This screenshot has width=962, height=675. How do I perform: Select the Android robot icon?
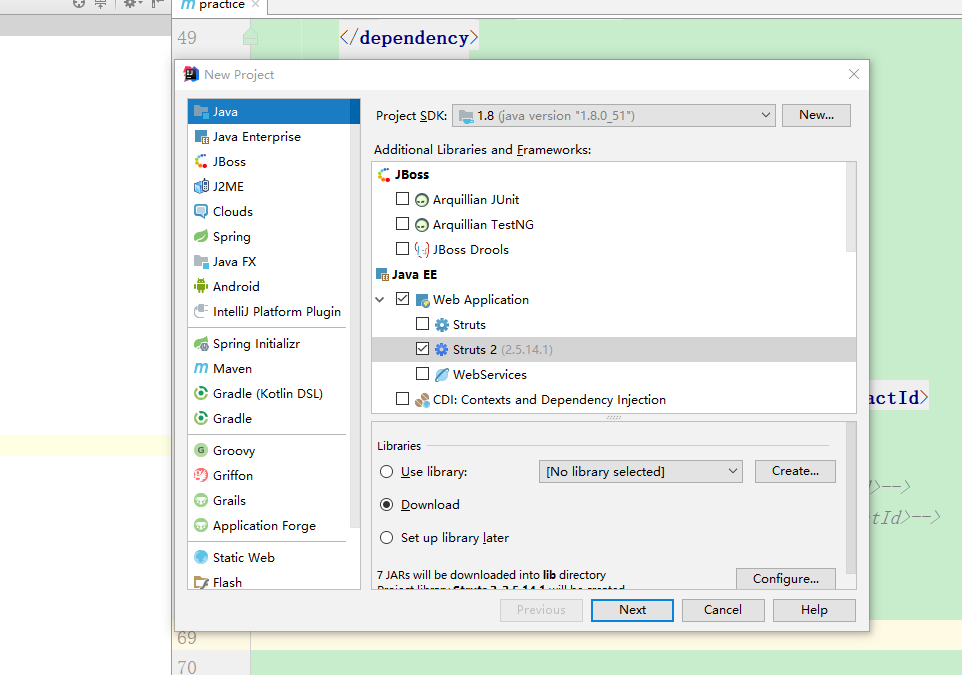201,286
